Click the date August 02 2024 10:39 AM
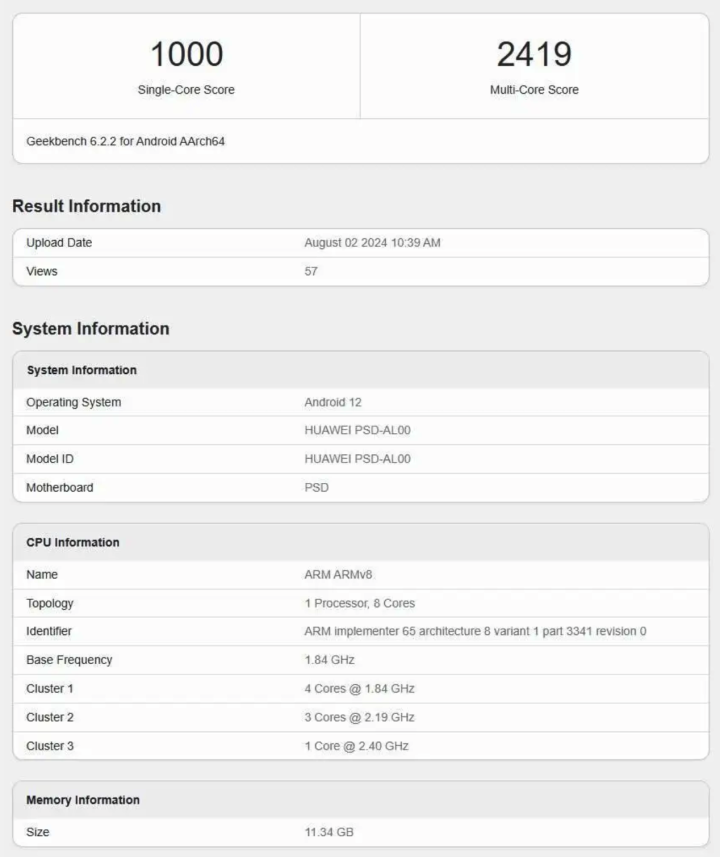720x857 pixels. pyautogui.click(x=372, y=243)
